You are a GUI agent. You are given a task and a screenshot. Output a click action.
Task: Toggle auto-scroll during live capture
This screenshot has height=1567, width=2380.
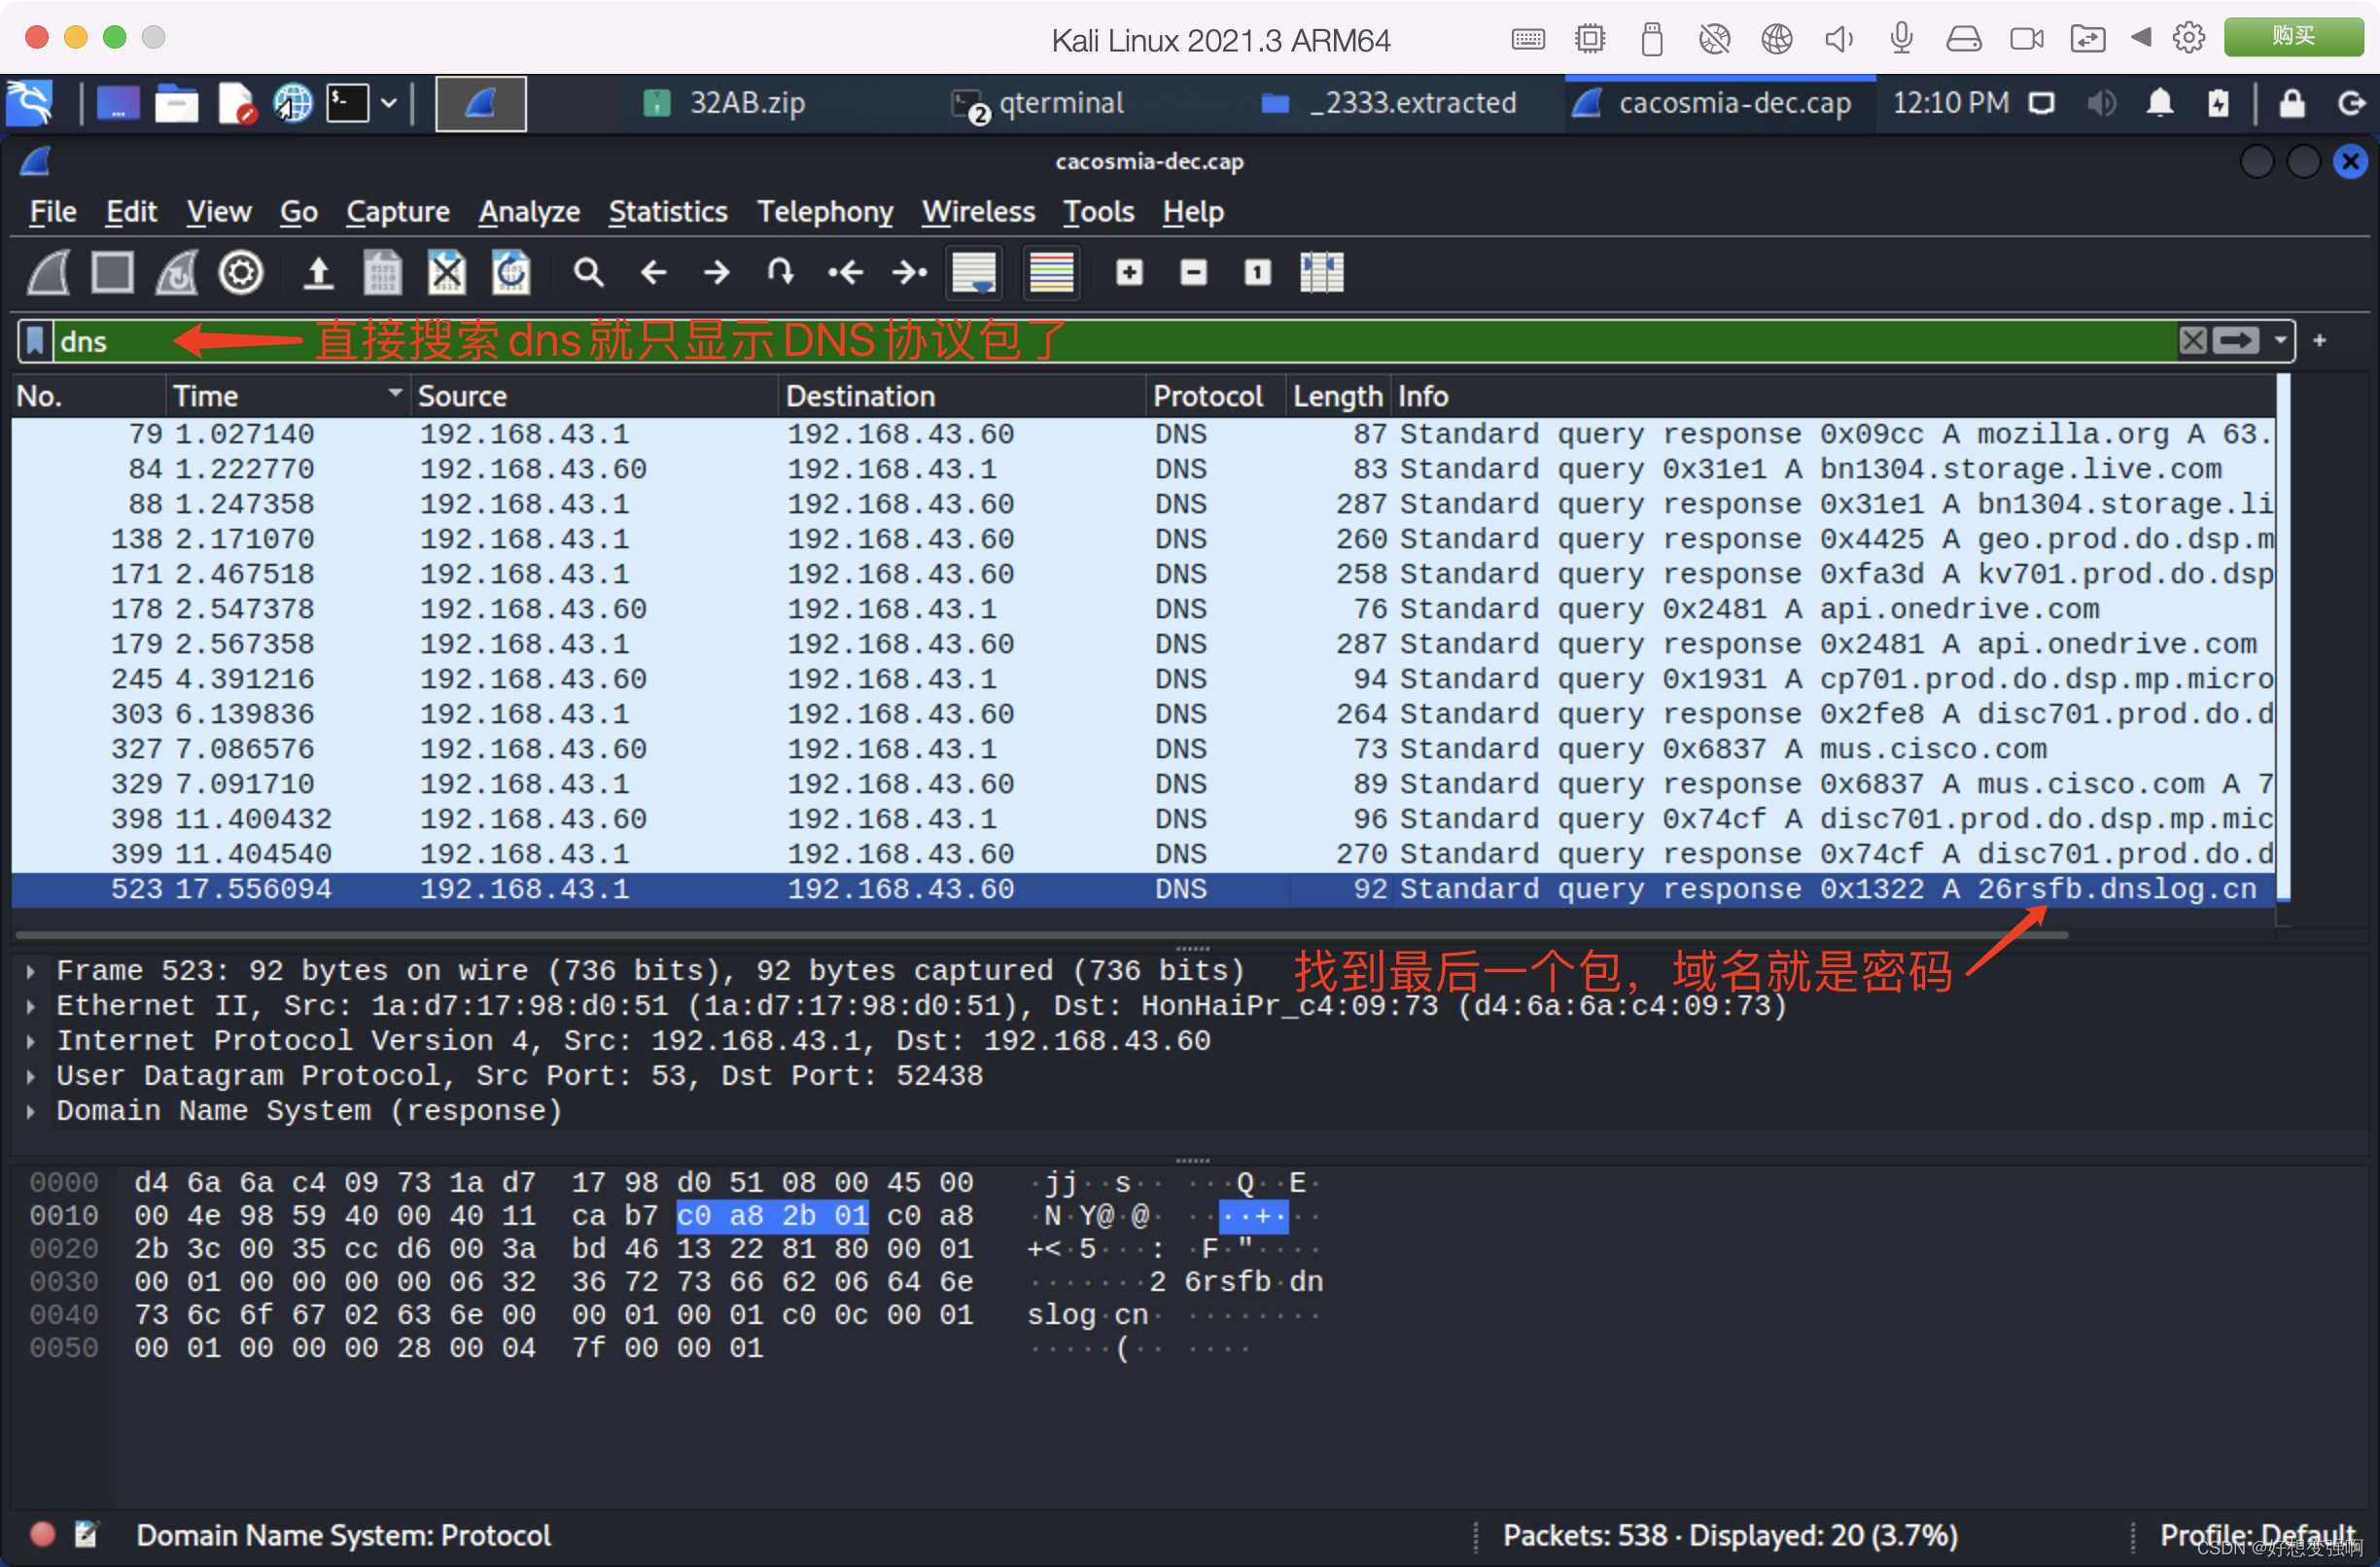click(974, 272)
